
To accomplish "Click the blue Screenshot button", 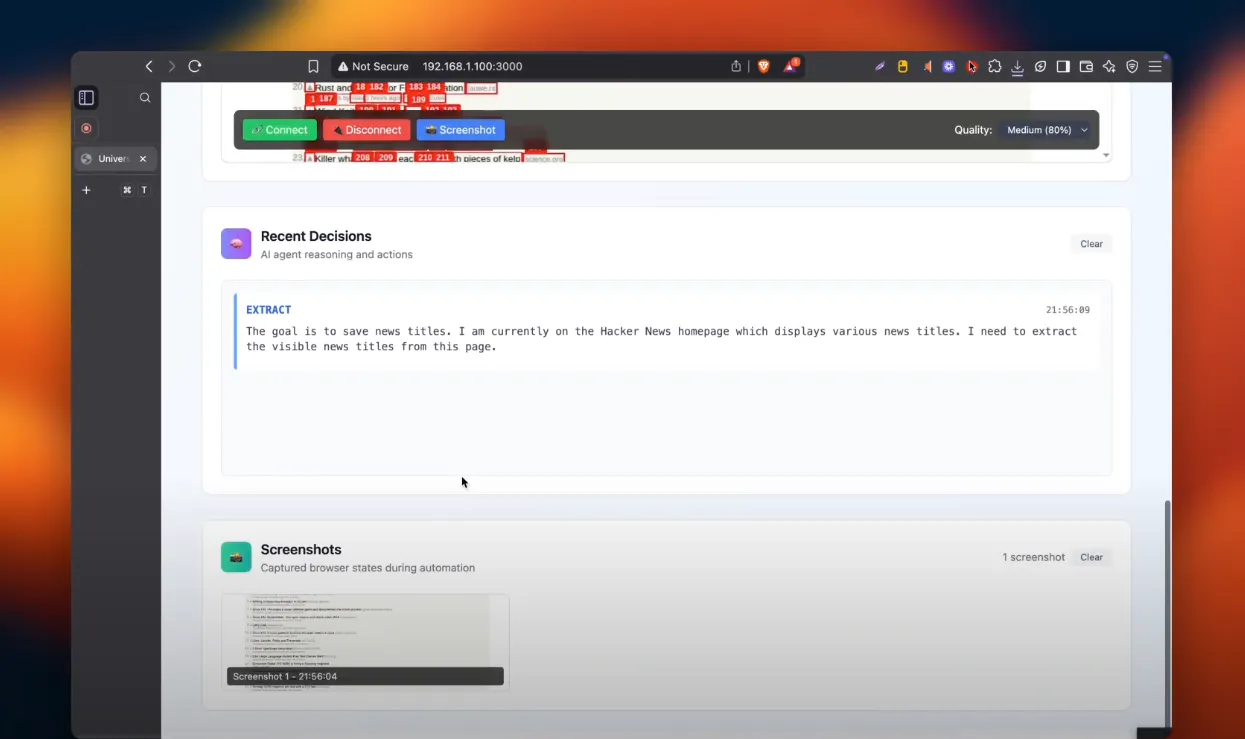I will click(461, 130).
